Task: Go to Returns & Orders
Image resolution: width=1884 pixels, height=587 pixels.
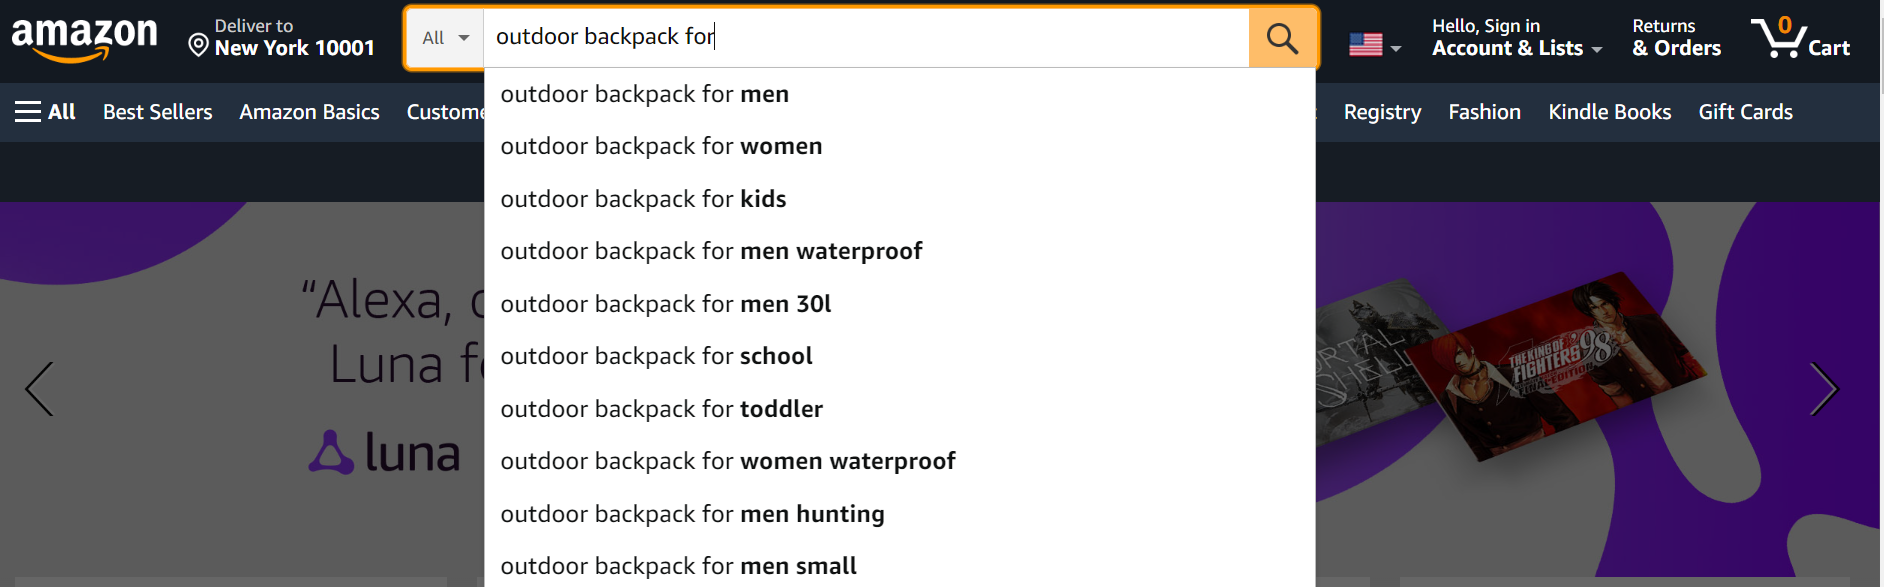Action: (x=1676, y=38)
